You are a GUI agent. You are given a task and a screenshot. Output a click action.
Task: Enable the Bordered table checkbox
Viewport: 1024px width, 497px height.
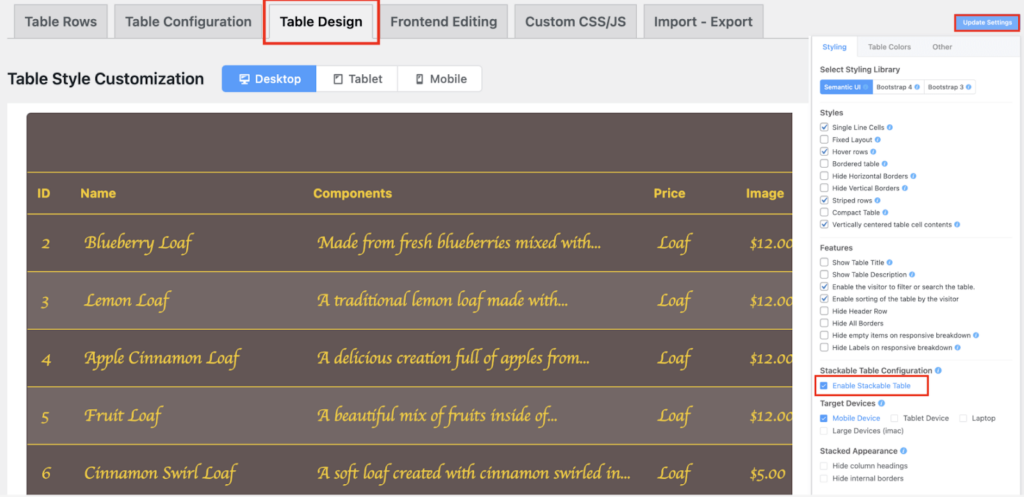824,164
